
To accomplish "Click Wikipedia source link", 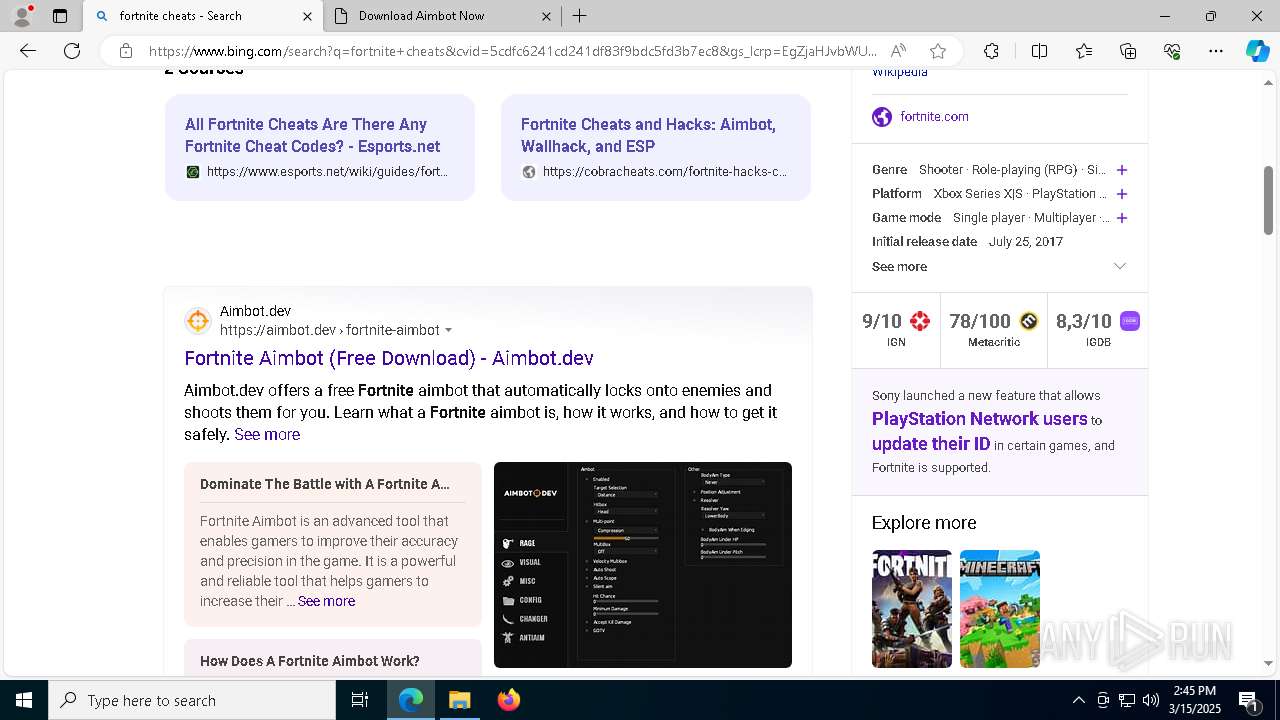I will click(900, 73).
